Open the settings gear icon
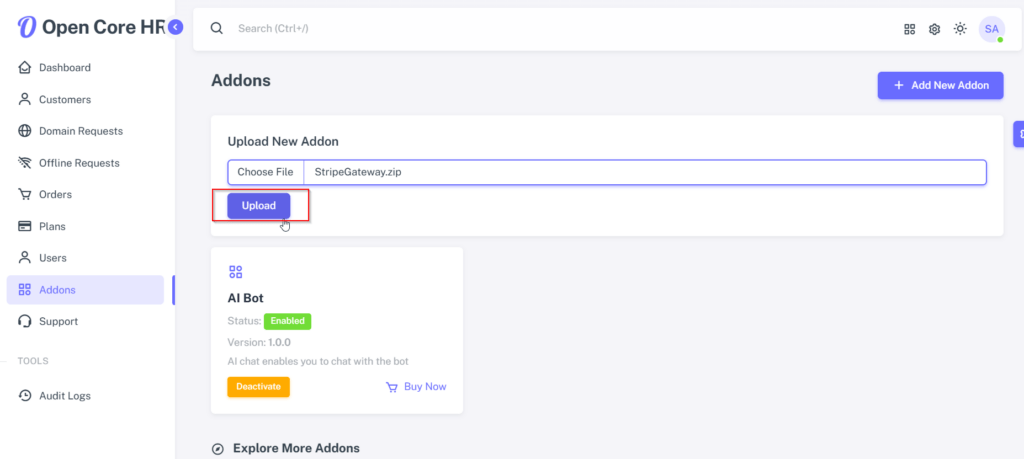 tap(935, 29)
